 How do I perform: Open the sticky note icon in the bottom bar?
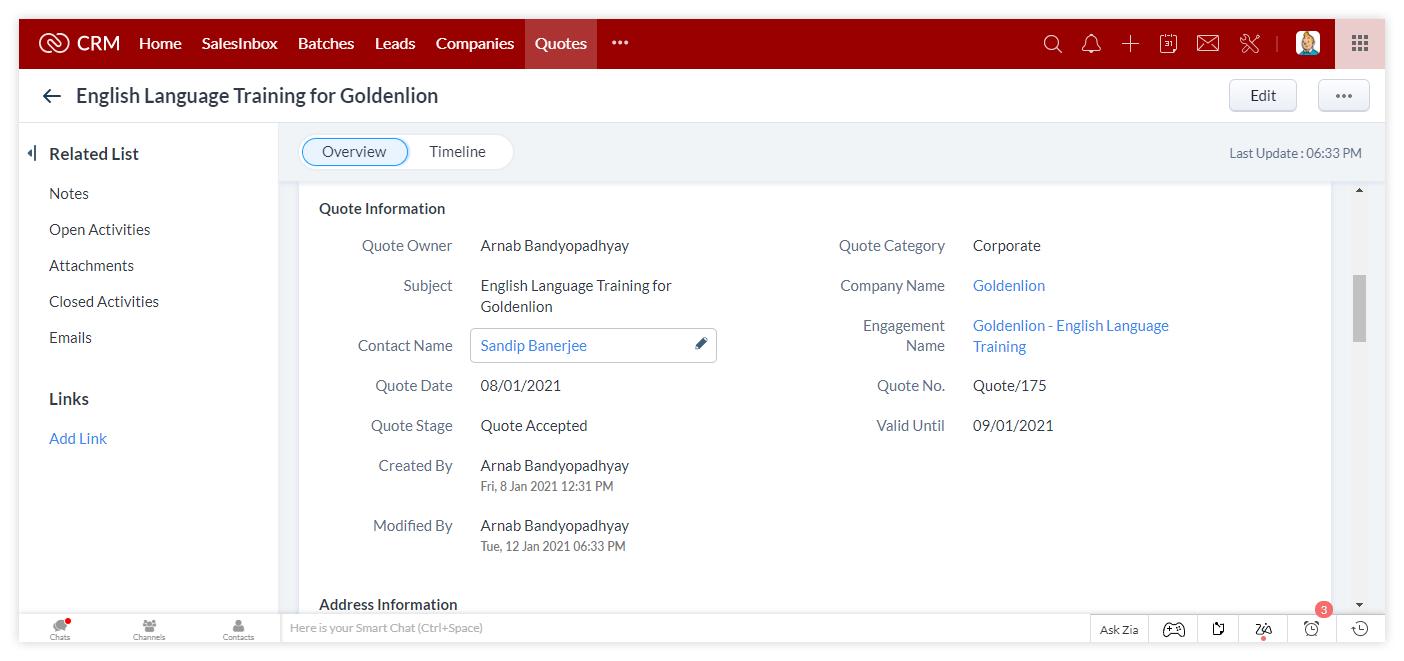(x=1218, y=629)
